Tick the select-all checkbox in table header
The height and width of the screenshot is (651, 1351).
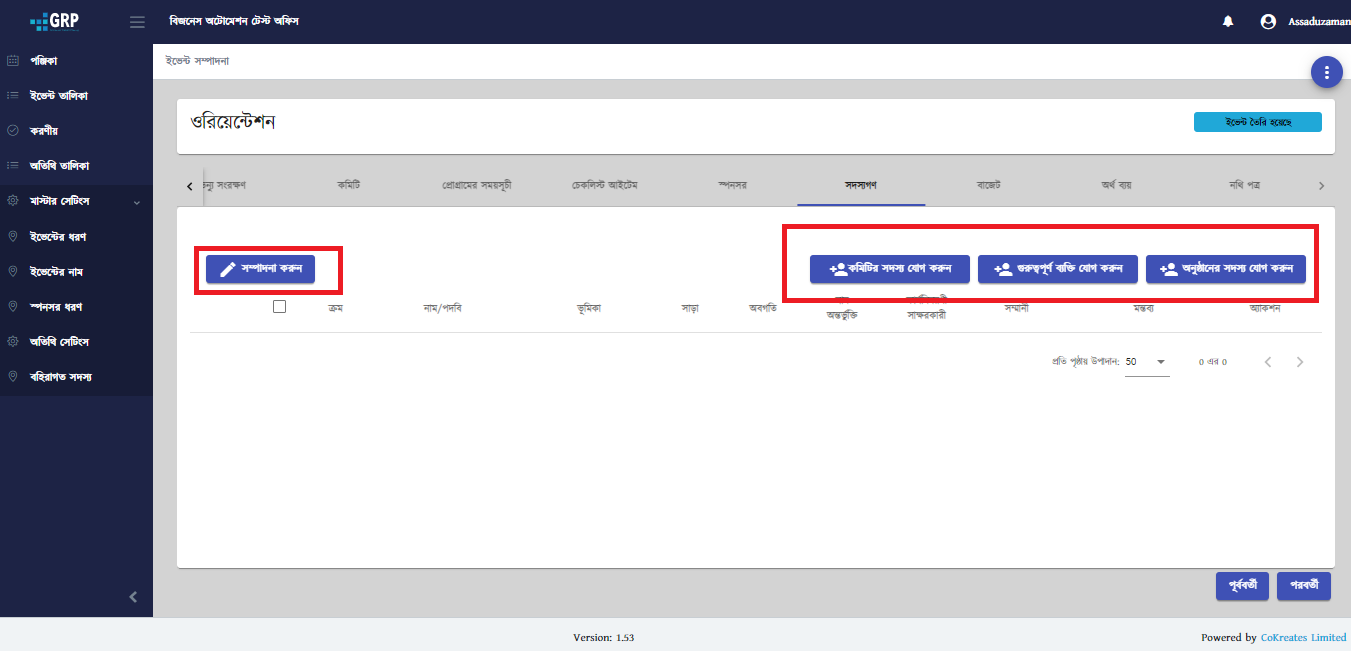coord(280,307)
